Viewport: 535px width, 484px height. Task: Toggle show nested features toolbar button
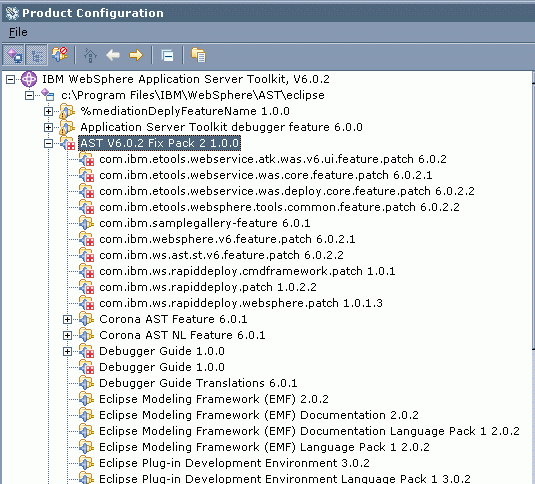pos(37,55)
